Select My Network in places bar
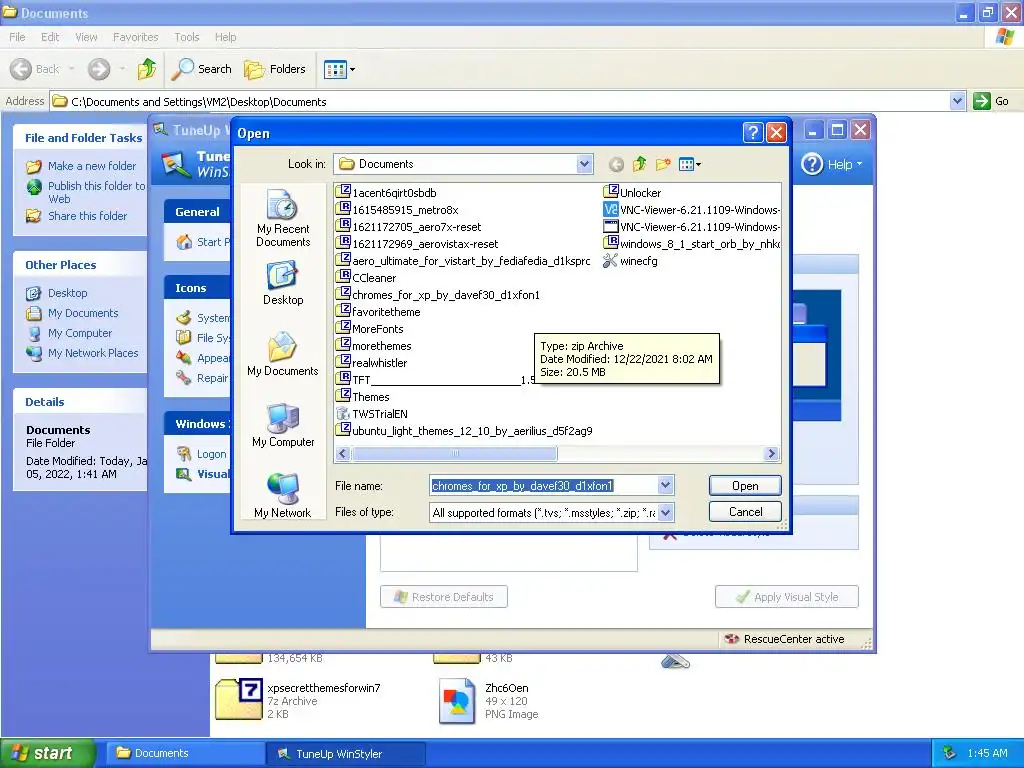Screen dimensions: 1024x768 283,496
